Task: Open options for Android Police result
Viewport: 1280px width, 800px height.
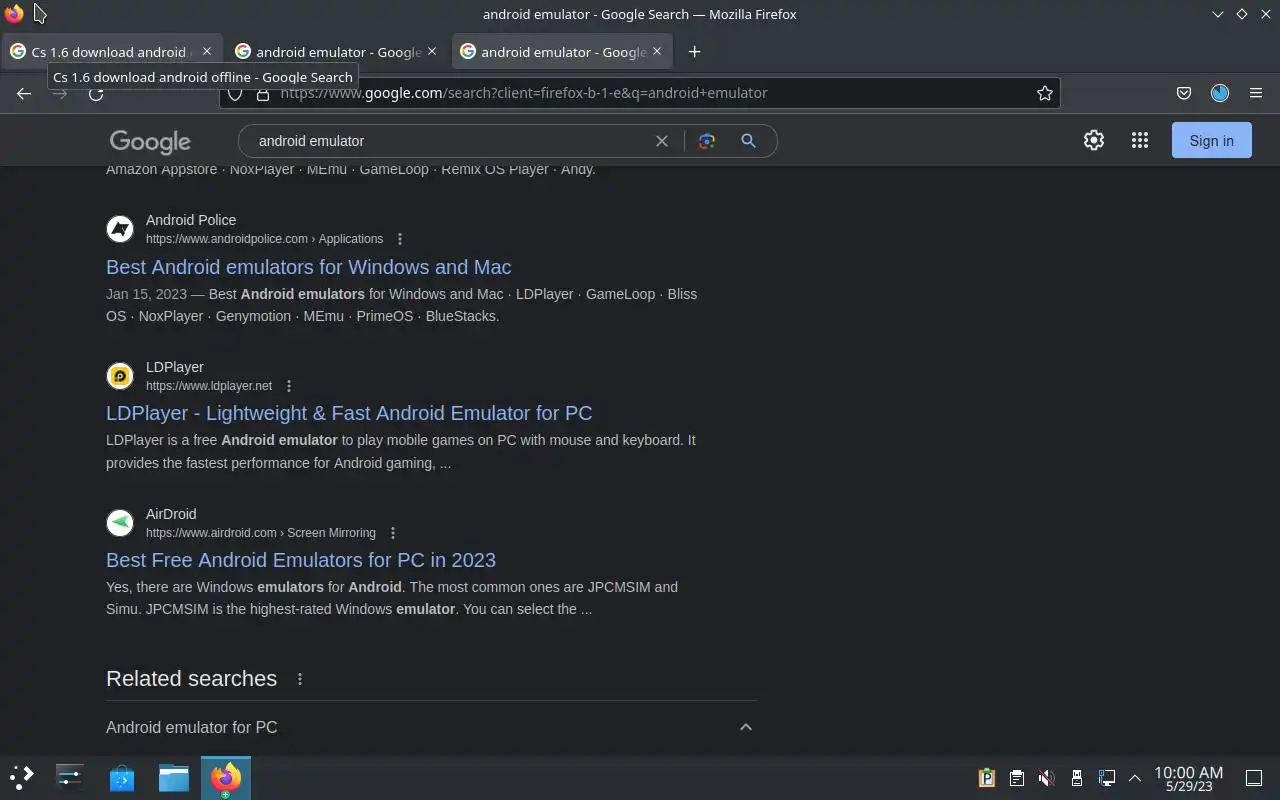Action: coord(400,239)
